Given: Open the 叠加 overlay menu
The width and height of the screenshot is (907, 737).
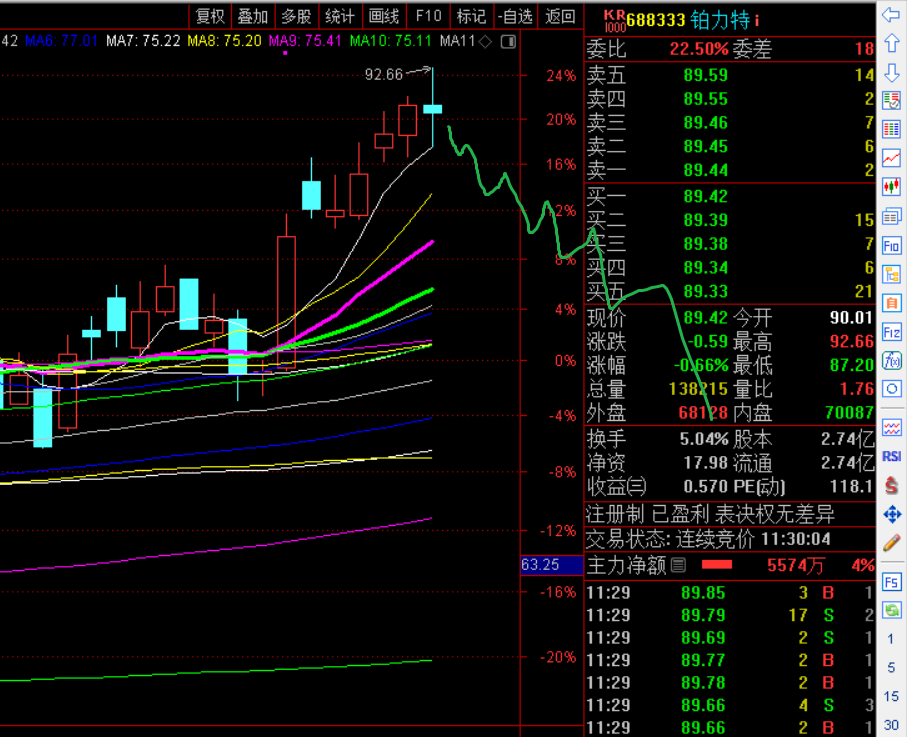Looking at the screenshot, I should click(x=253, y=16).
